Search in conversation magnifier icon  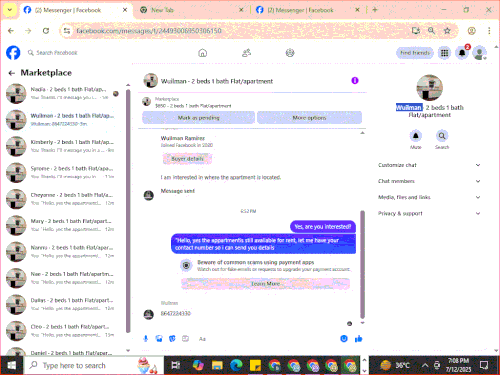coord(442,136)
